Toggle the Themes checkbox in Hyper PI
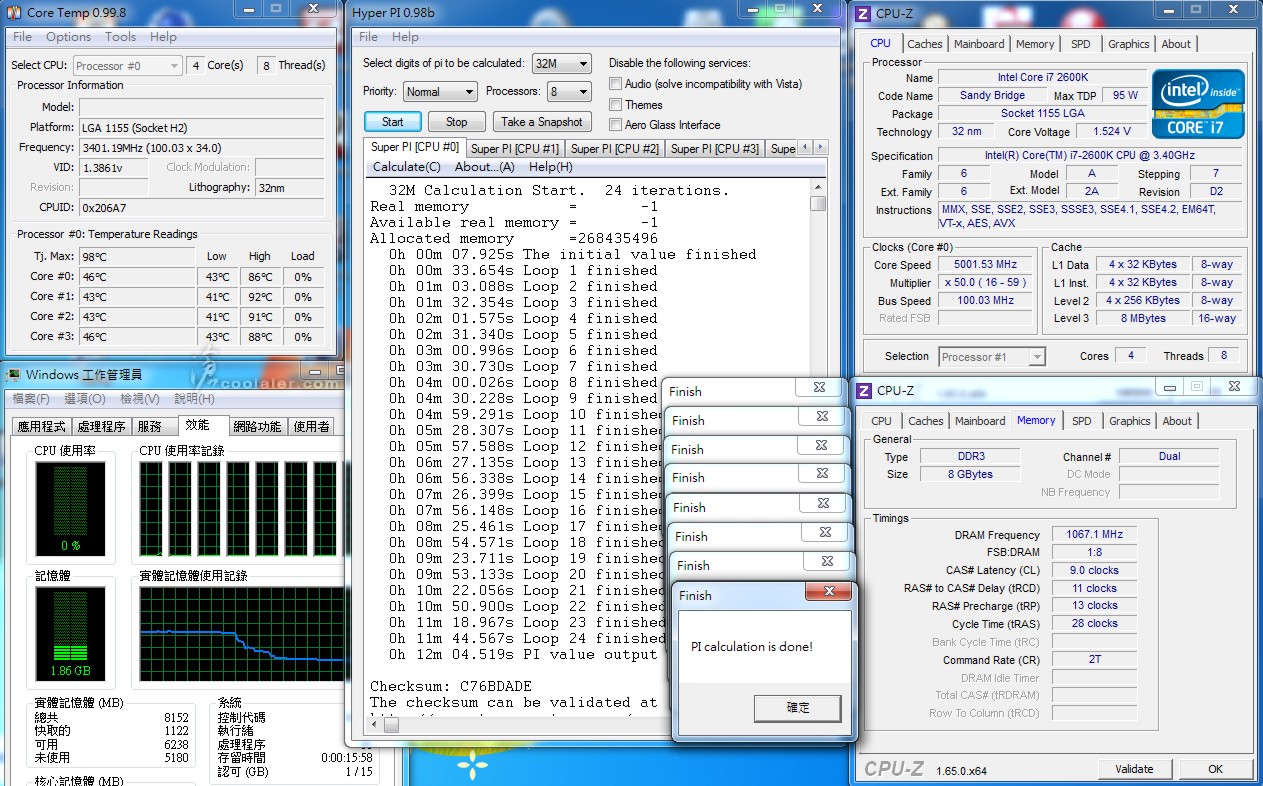The height and width of the screenshot is (786, 1263). 616,105
